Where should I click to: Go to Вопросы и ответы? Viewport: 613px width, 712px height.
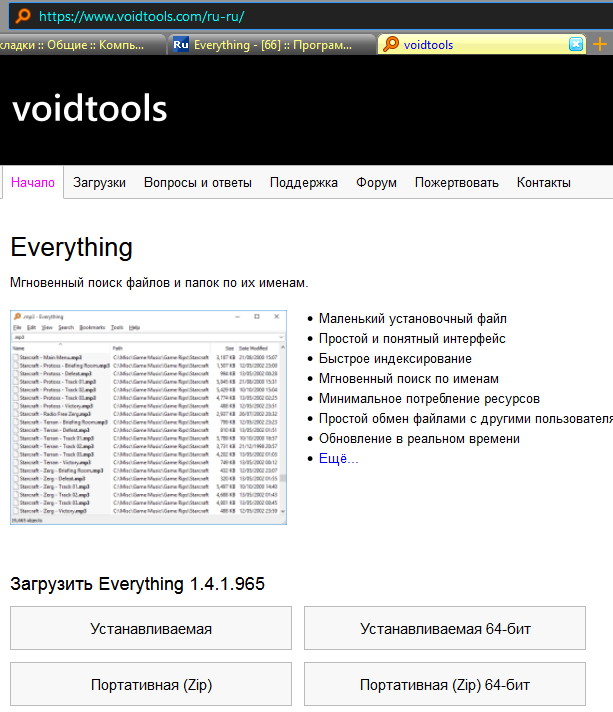[198, 183]
